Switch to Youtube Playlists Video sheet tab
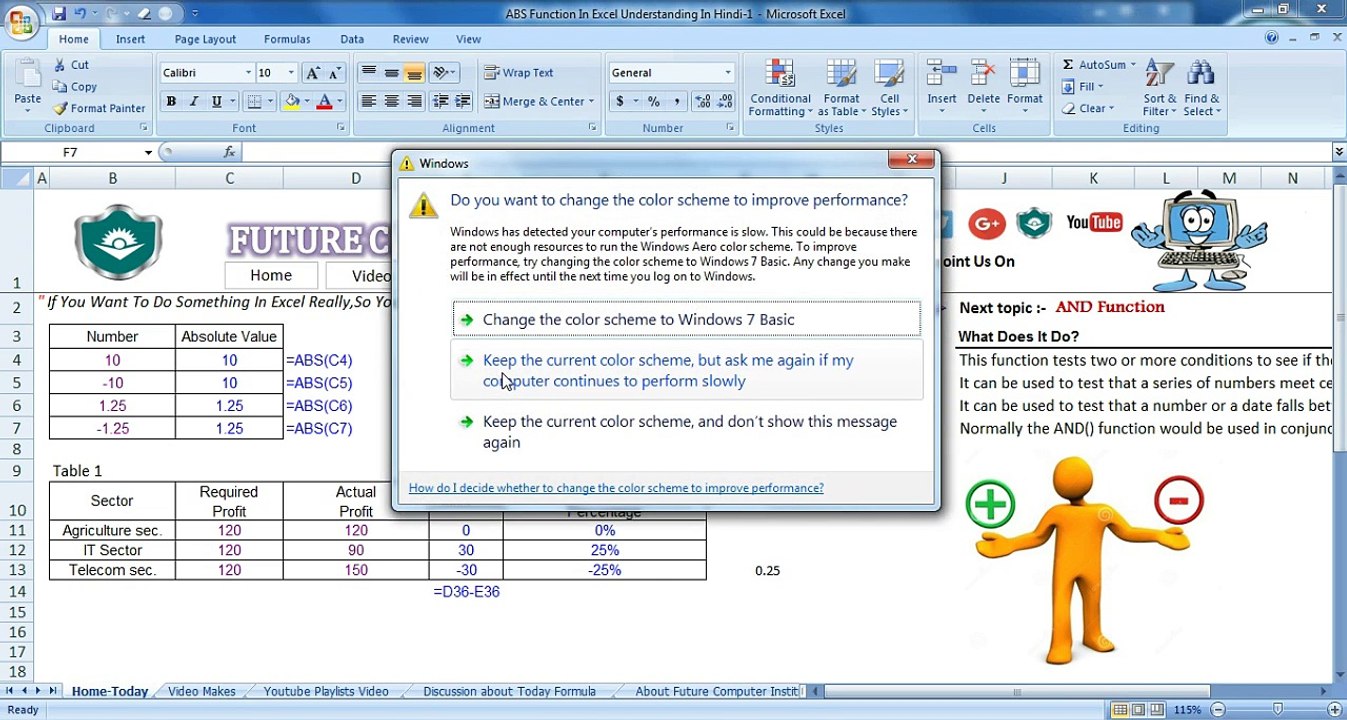This screenshot has width=1347, height=720. pos(326,691)
